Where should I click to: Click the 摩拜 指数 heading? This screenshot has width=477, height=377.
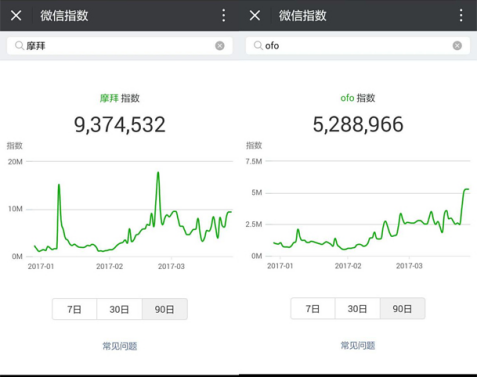pyautogui.click(x=120, y=98)
